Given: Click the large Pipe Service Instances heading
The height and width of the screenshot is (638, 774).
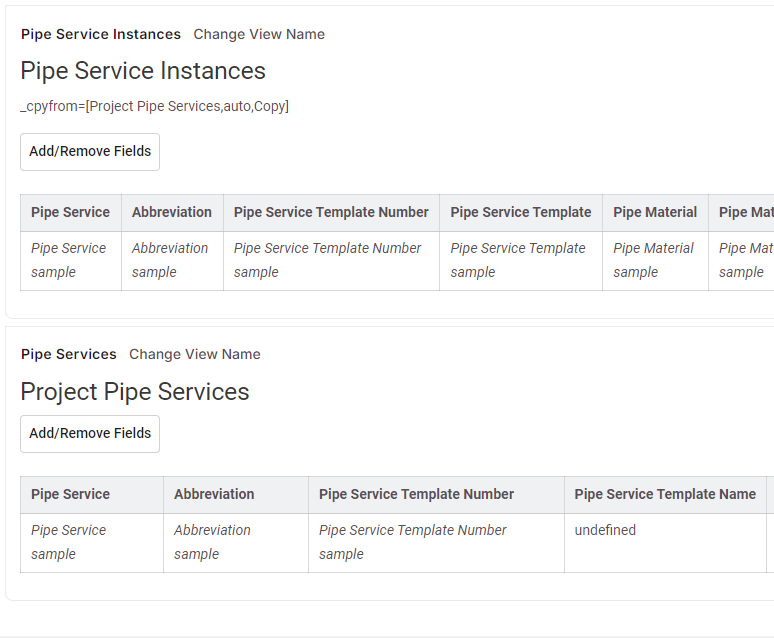Looking at the screenshot, I should click(143, 71).
